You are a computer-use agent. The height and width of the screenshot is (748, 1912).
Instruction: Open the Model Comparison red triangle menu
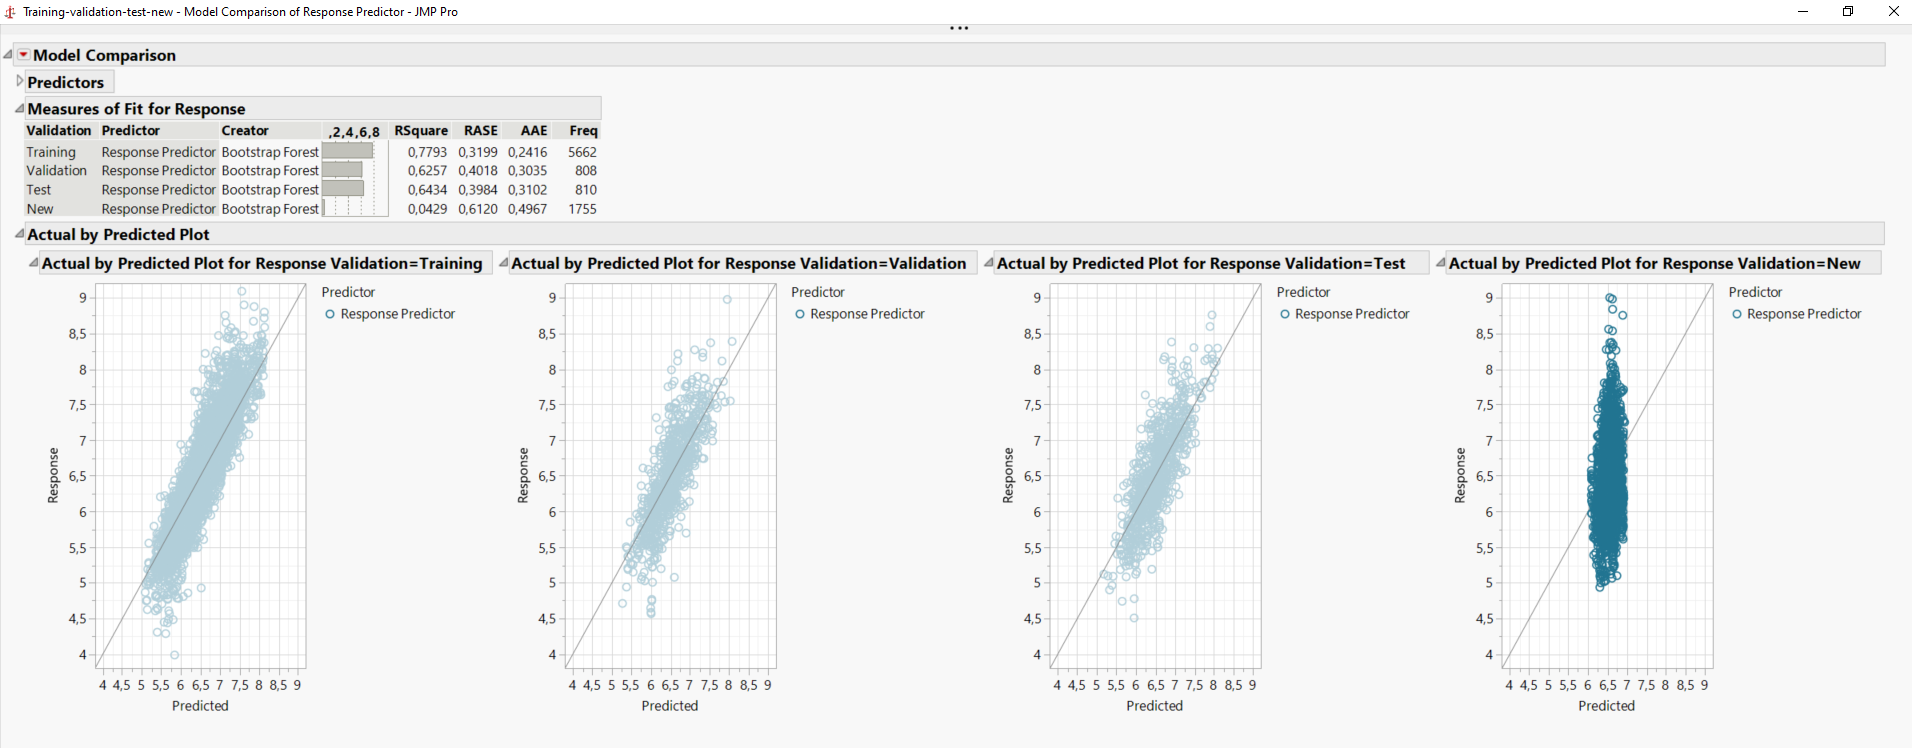(23, 55)
